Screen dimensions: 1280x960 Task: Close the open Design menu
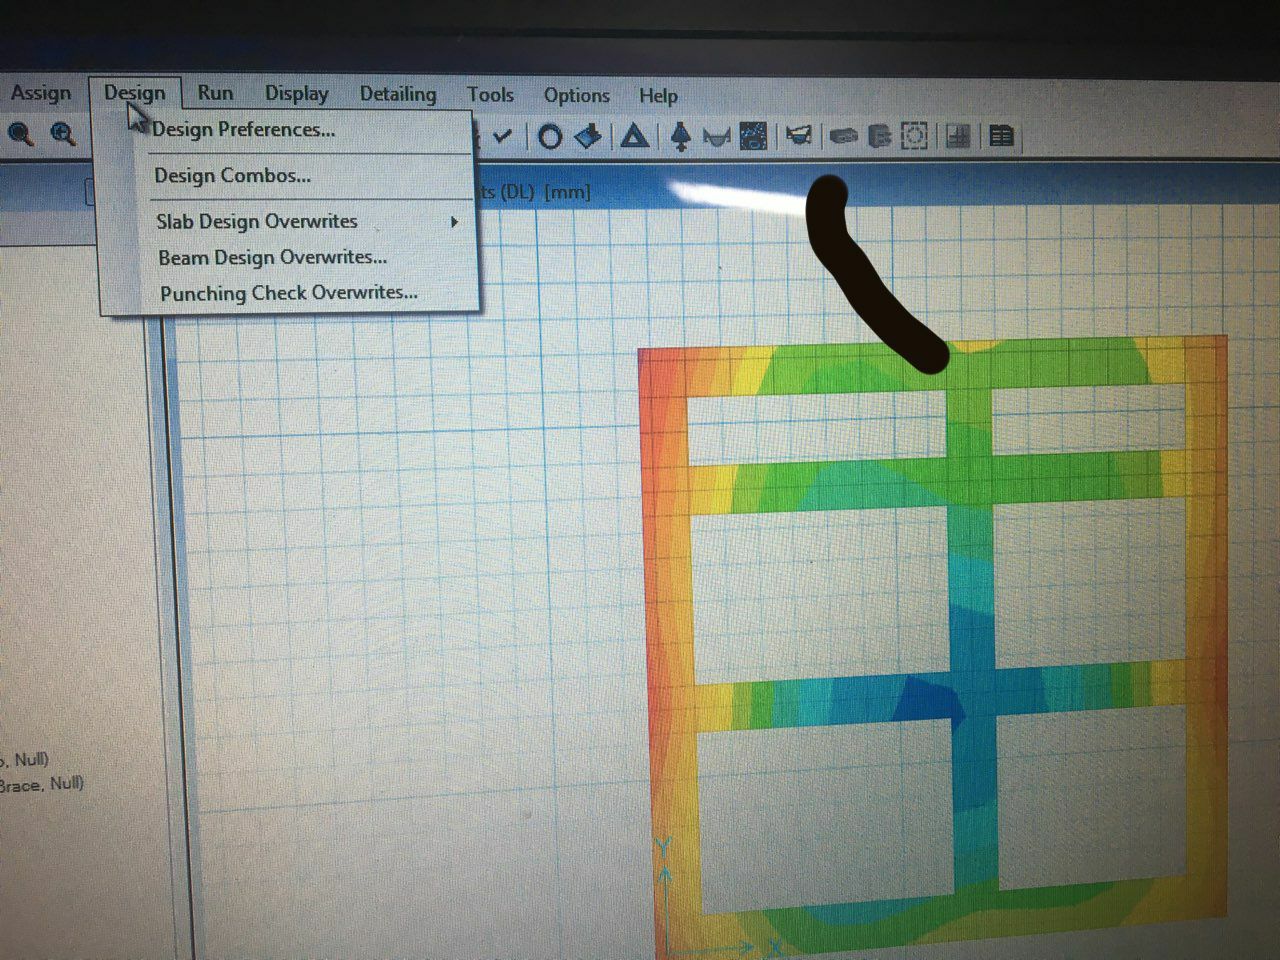tap(134, 93)
